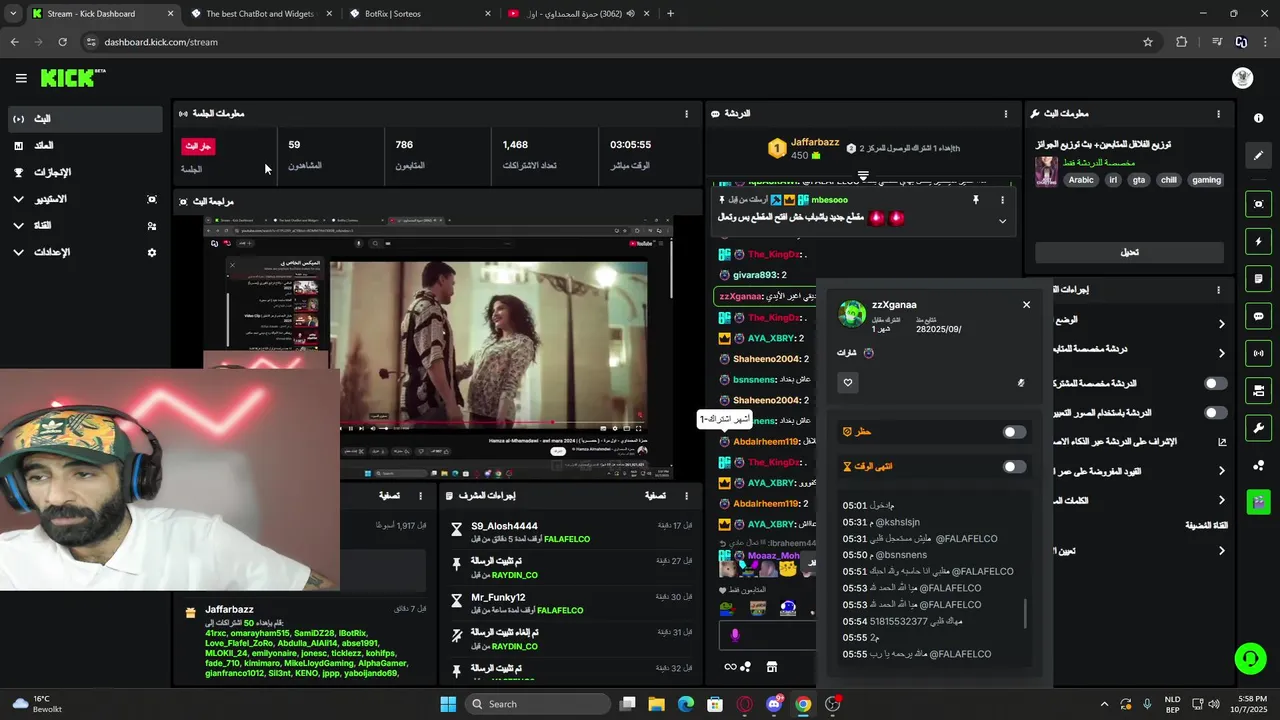The width and height of the screenshot is (1280, 720).
Task: Open account age restrictions row arrow
Action: [x=1221, y=471]
